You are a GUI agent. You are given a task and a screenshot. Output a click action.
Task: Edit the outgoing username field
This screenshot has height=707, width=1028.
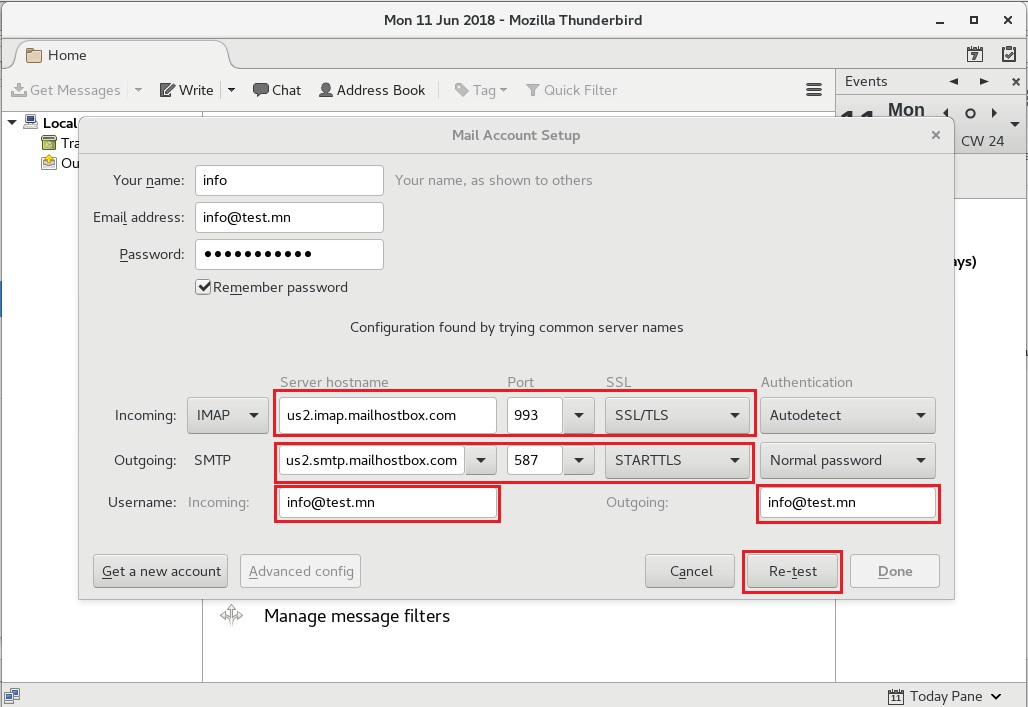(x=848, y=502)
